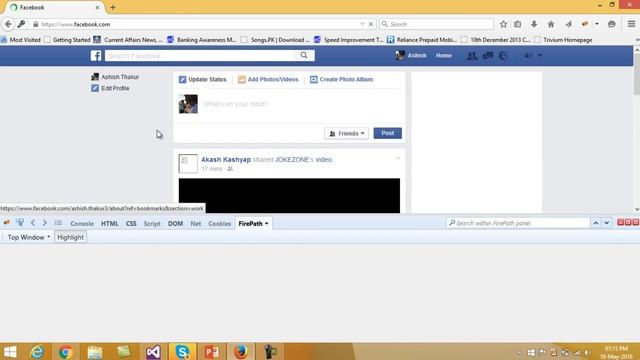Open the Firebug toolbar dropdown arrow
The width and height of the screenshot is (640, 360).
pyautogui.click(x=597, y=24)
